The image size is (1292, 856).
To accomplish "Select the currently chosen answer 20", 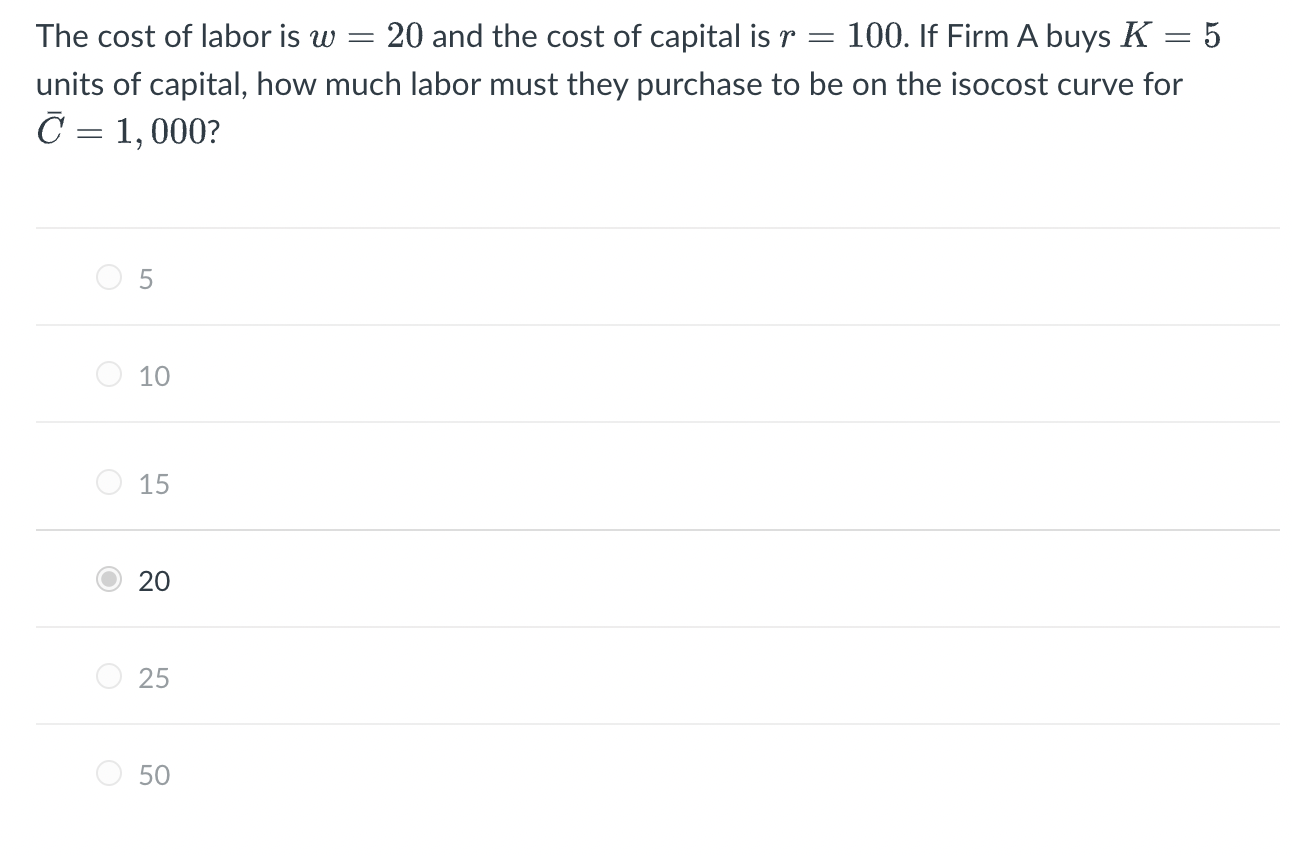I will 109,579.
